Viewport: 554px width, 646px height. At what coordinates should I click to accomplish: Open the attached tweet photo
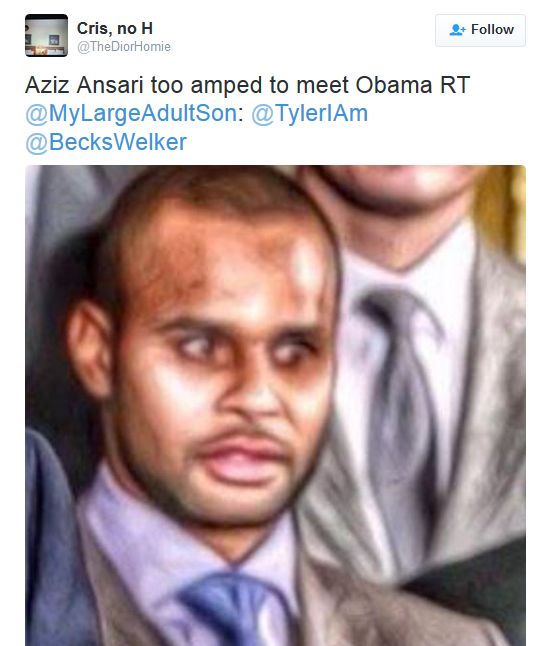tap(275, 405)
